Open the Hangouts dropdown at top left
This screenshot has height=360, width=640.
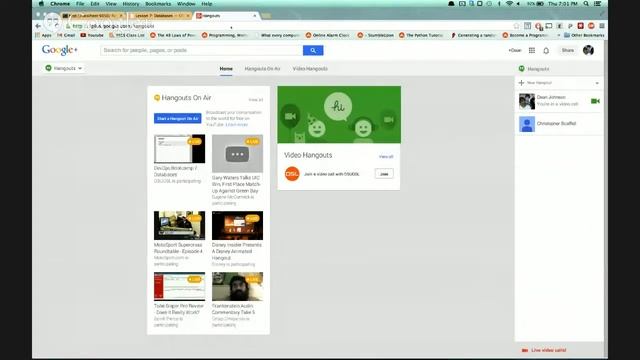pyautogui.click(x=64, y=68)
